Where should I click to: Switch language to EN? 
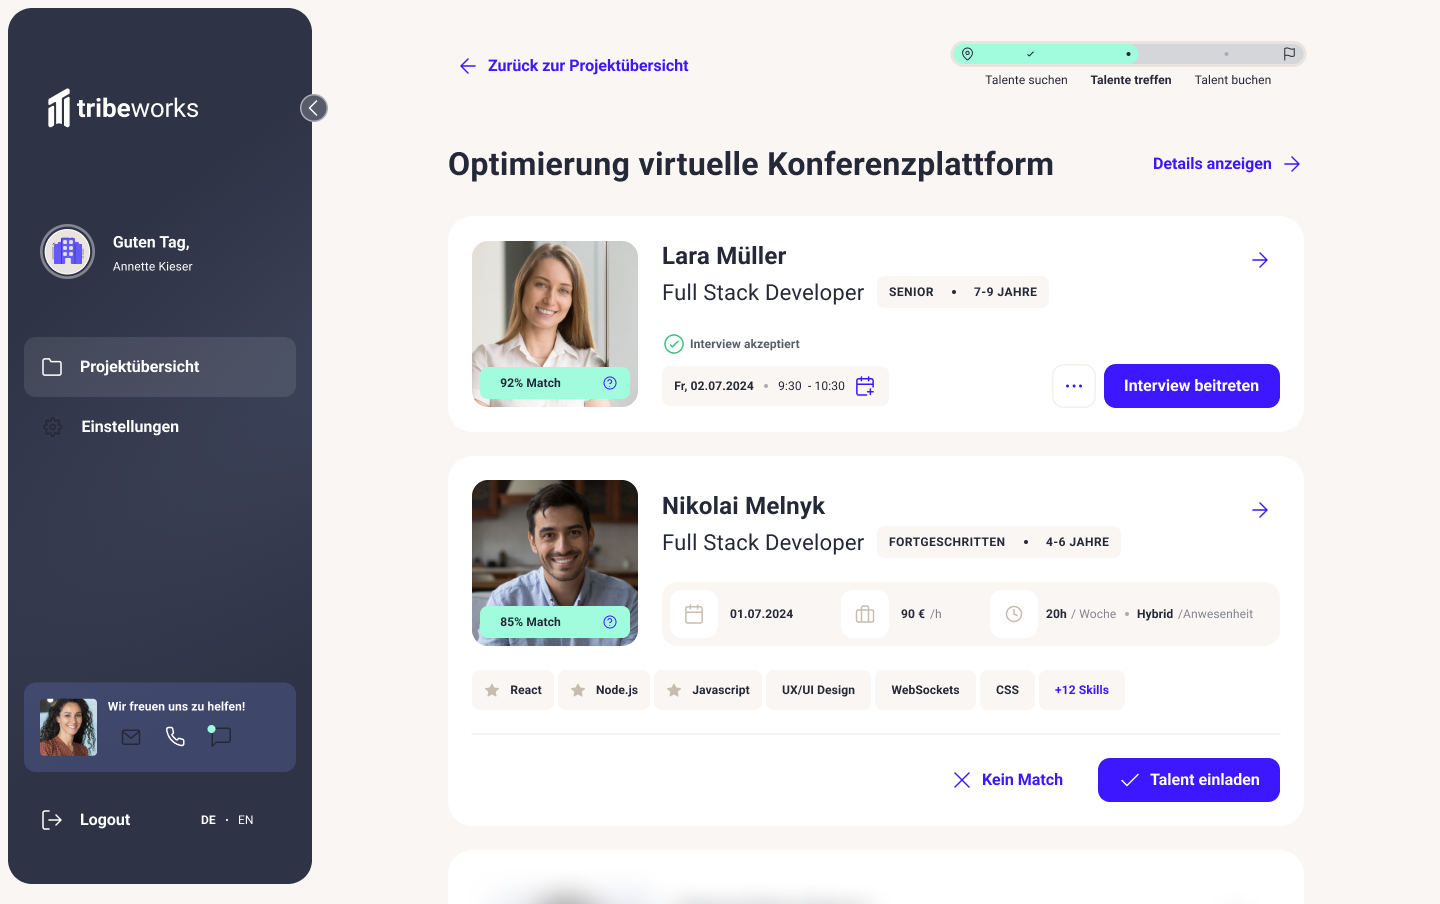[246, 820]
